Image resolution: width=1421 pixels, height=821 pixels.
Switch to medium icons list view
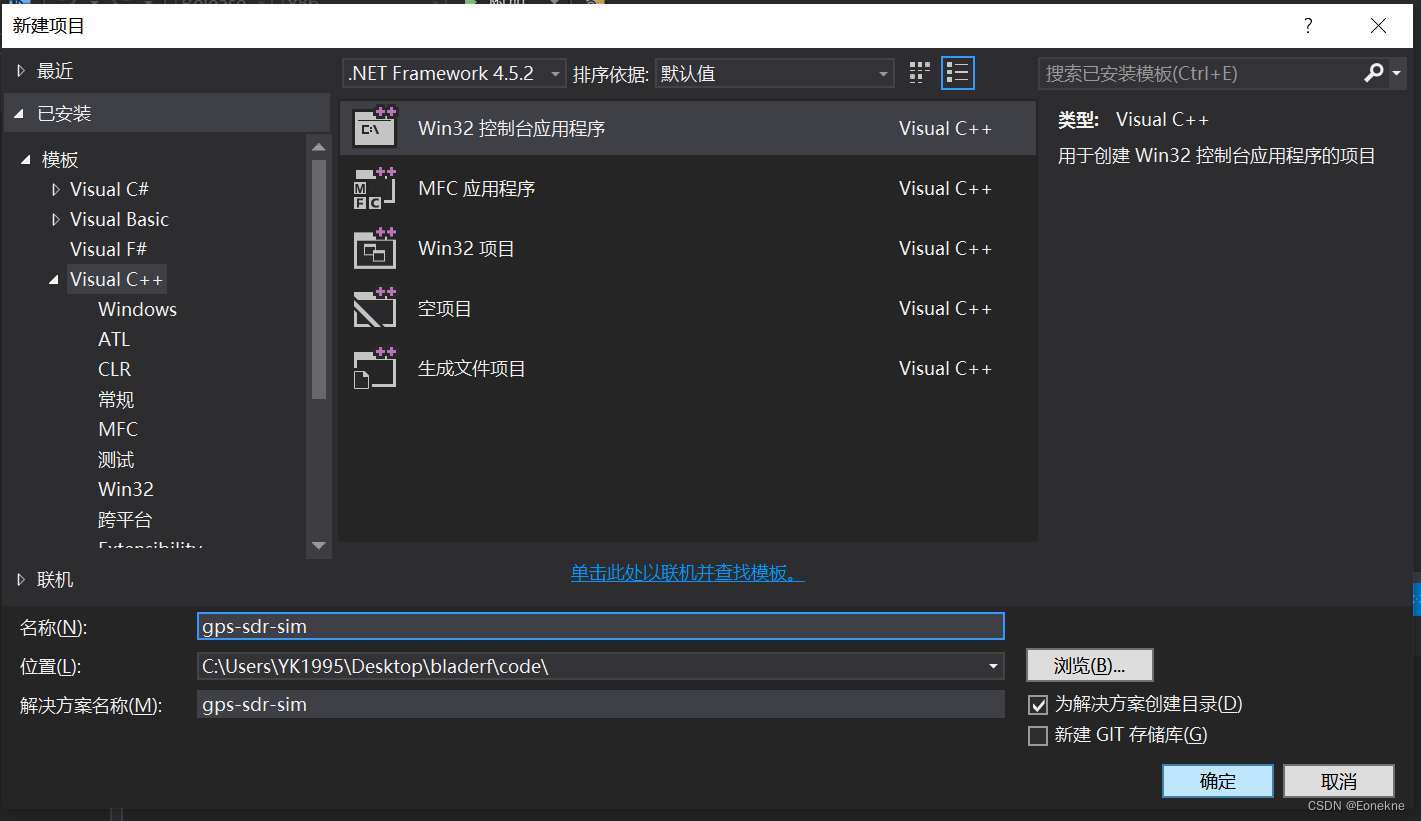point(958,73)
